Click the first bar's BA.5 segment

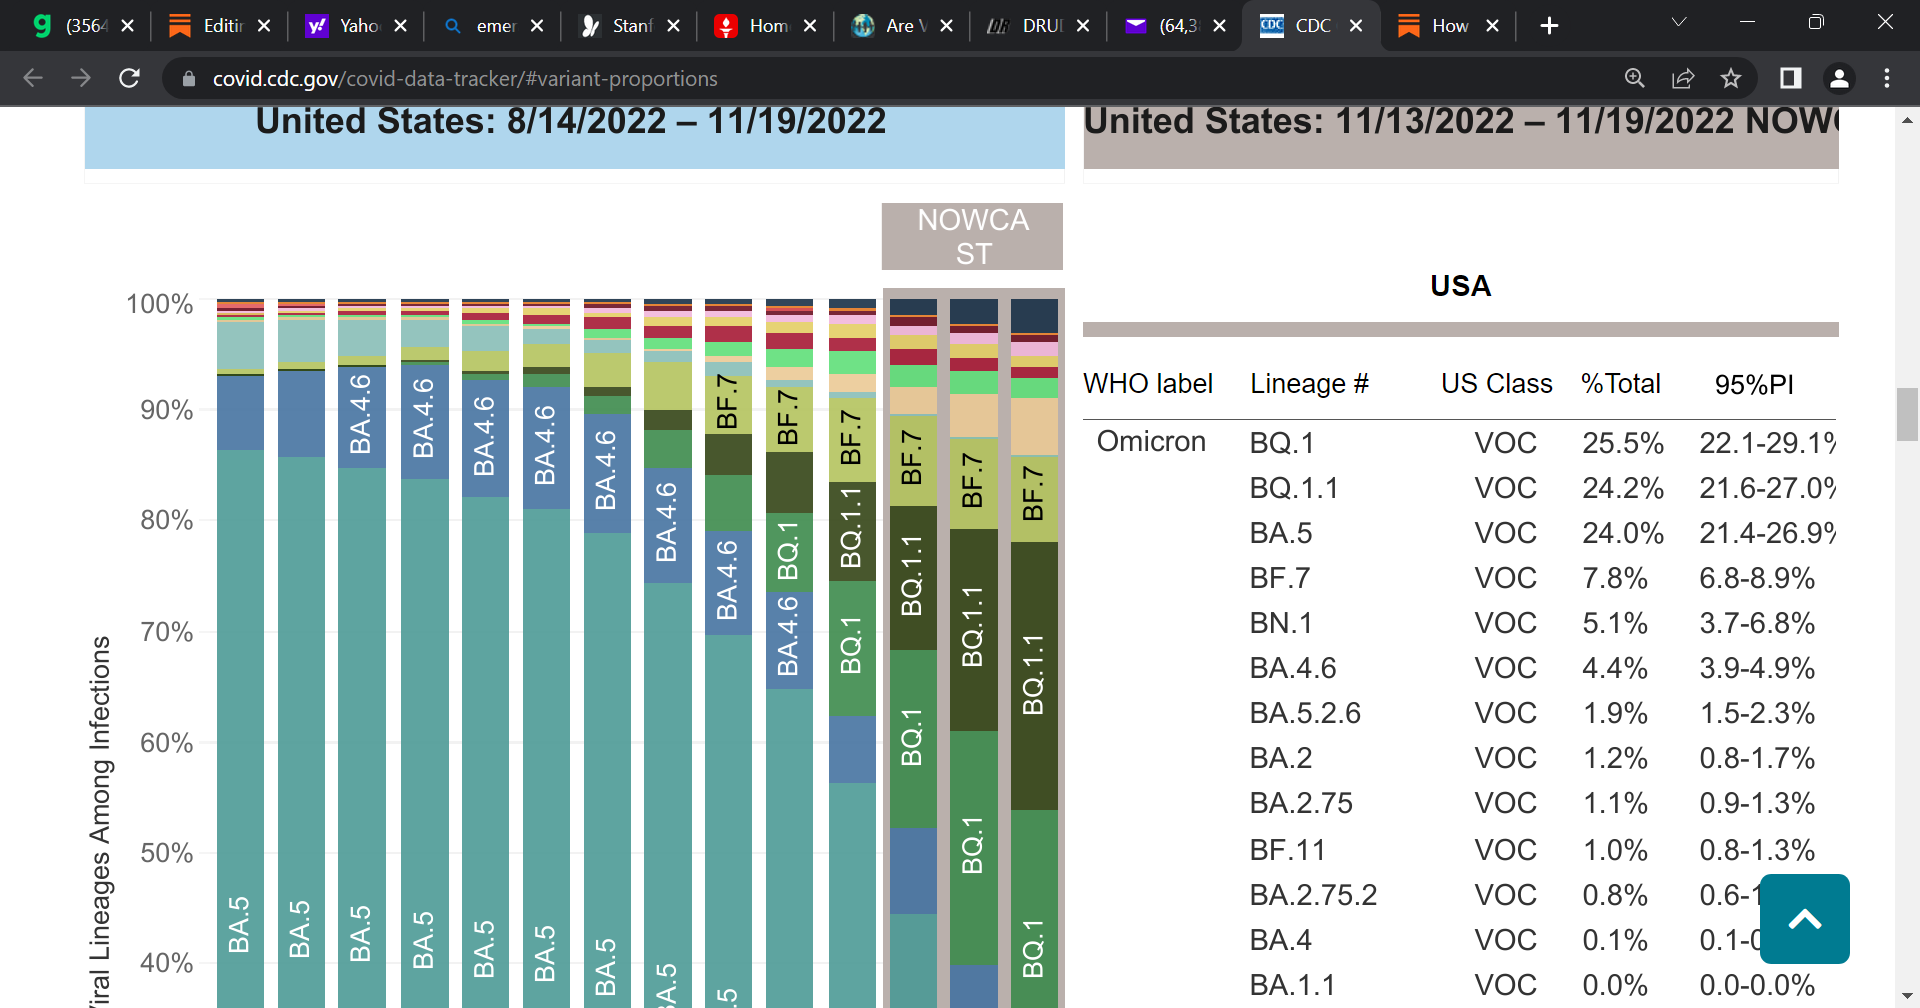click(240, 728)
